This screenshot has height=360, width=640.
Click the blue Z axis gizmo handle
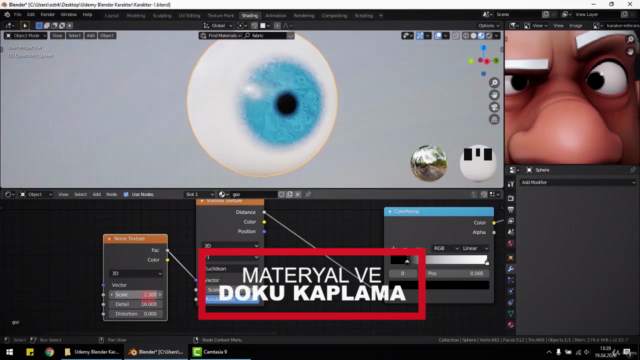(x=484, y=48)
